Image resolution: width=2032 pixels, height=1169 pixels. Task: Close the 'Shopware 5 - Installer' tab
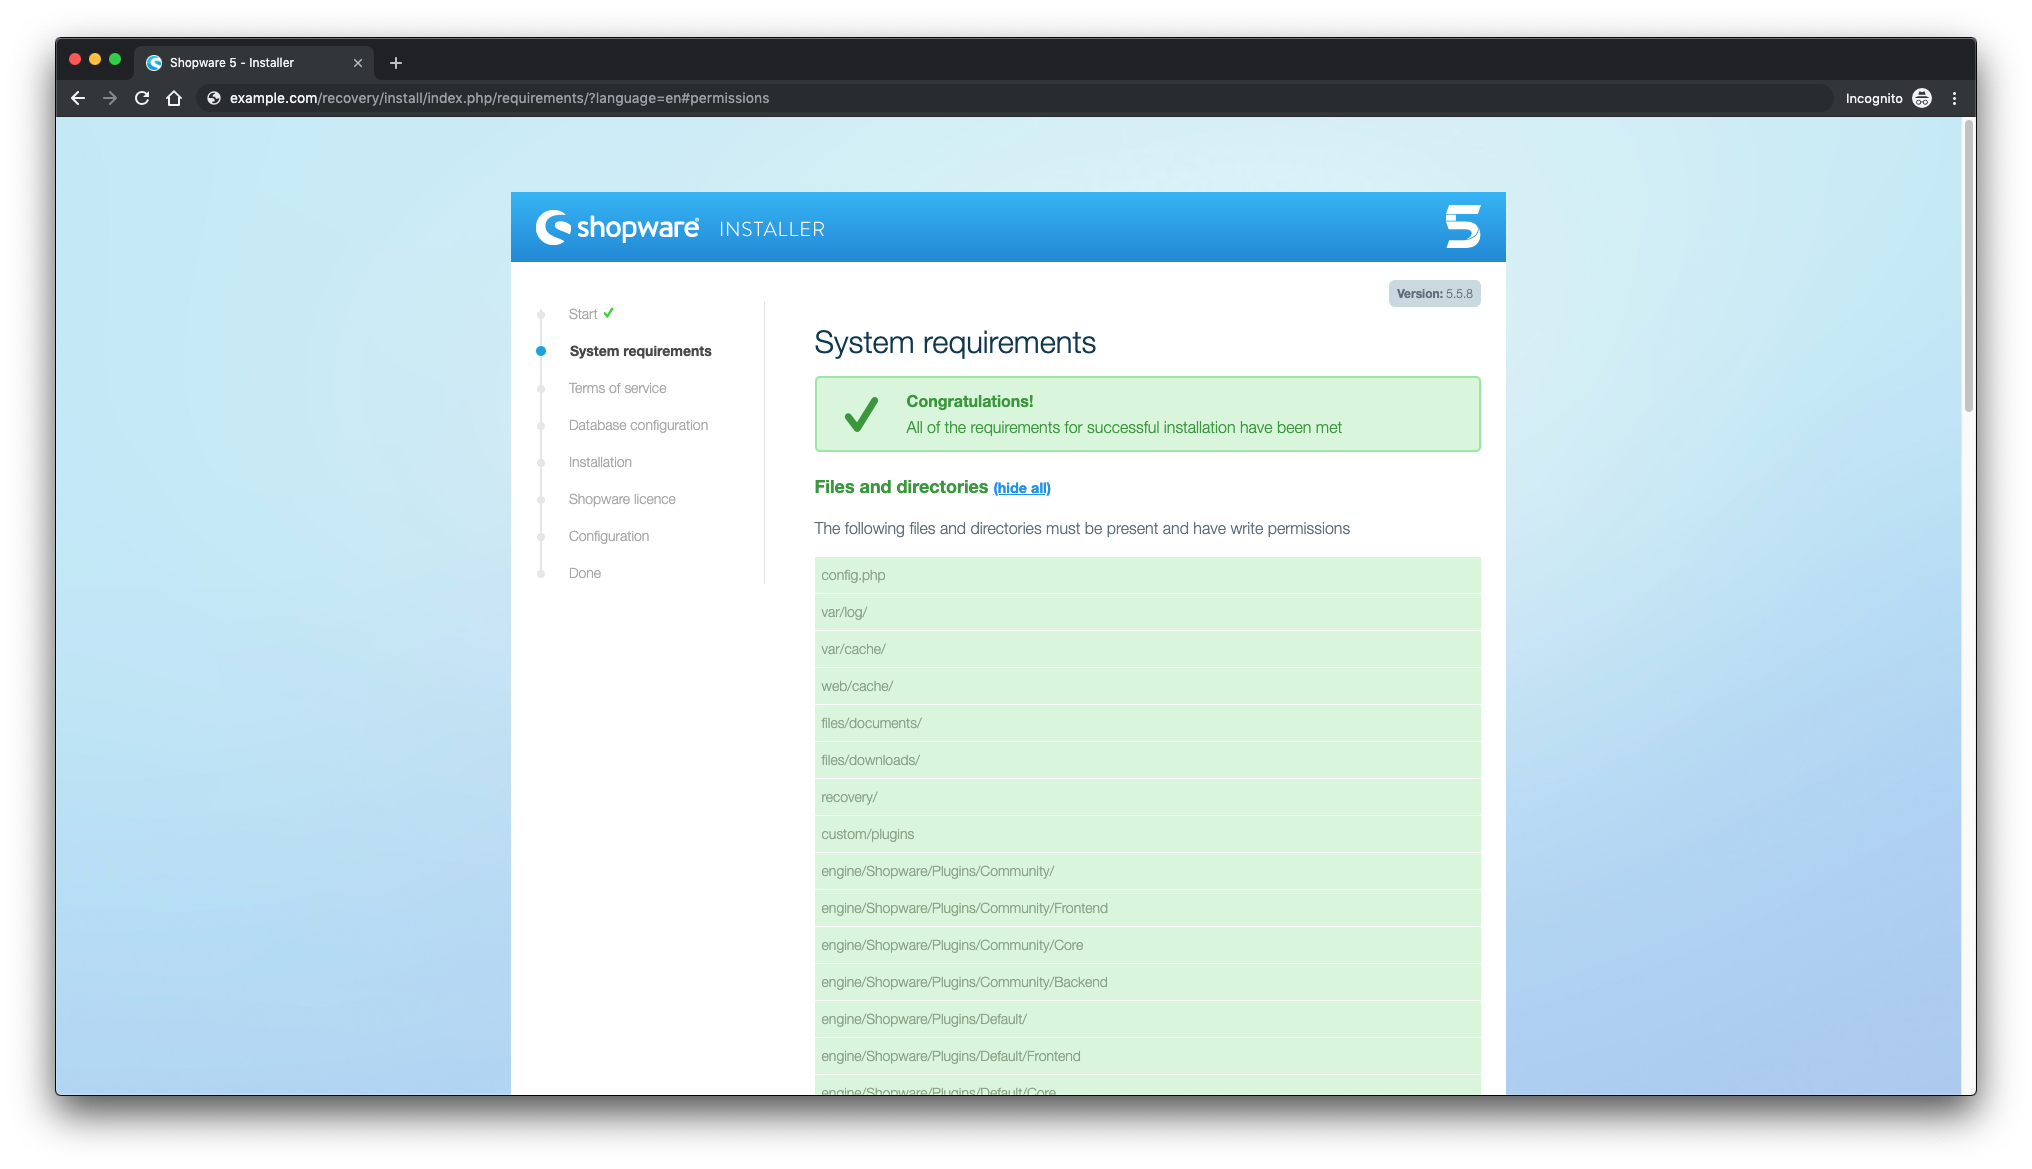tap(358, 62)
